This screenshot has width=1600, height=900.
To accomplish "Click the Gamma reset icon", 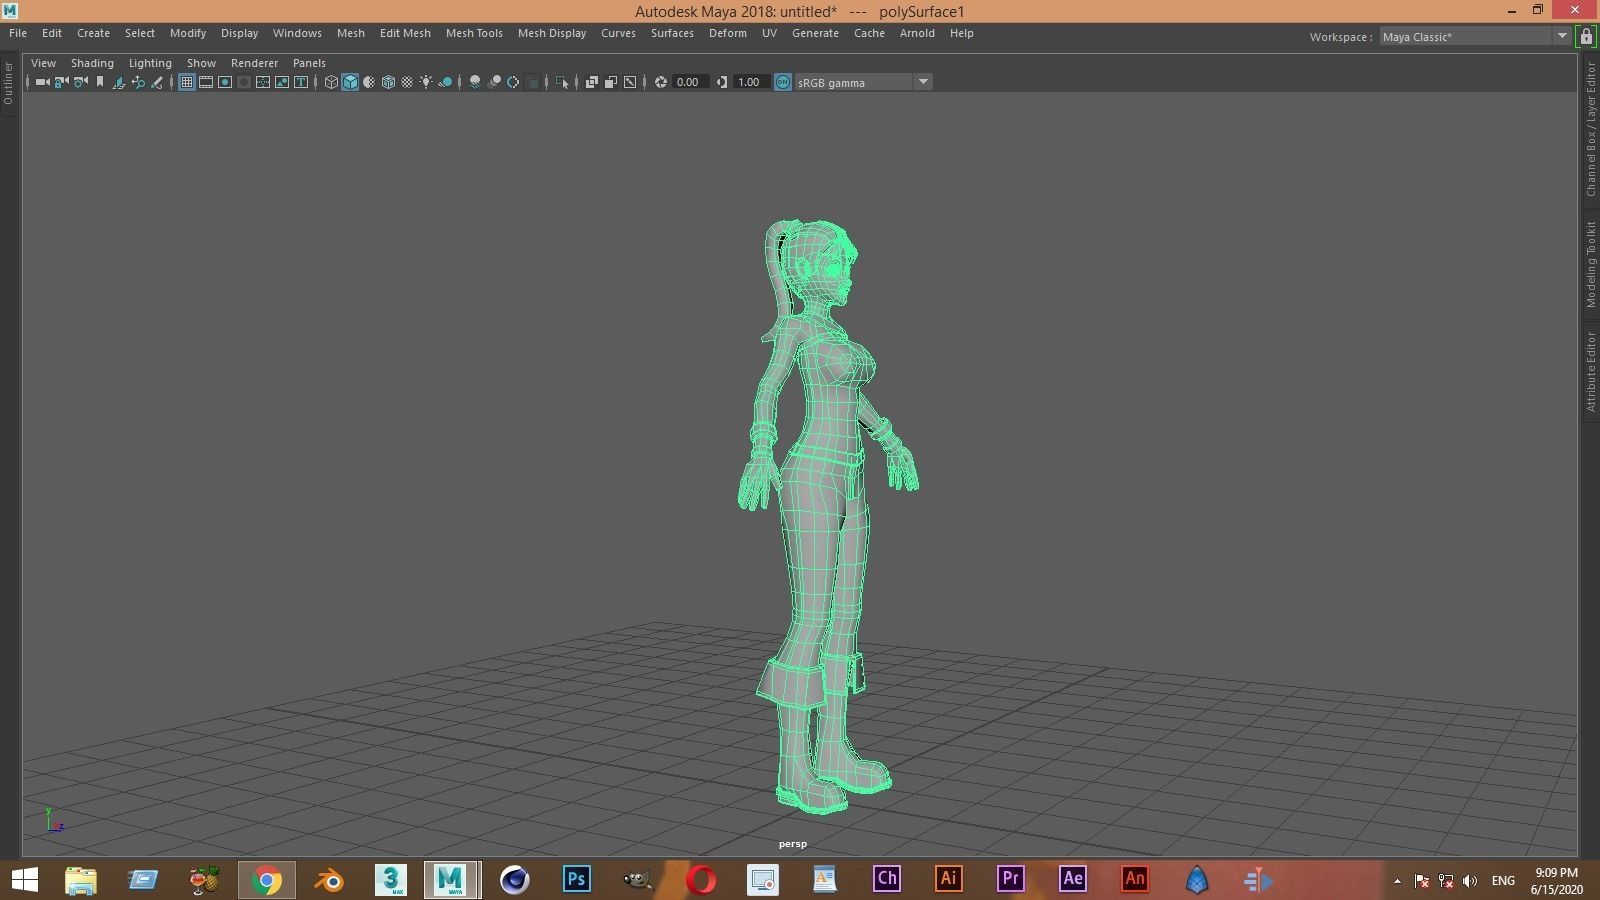I will (x=722, y=82).
